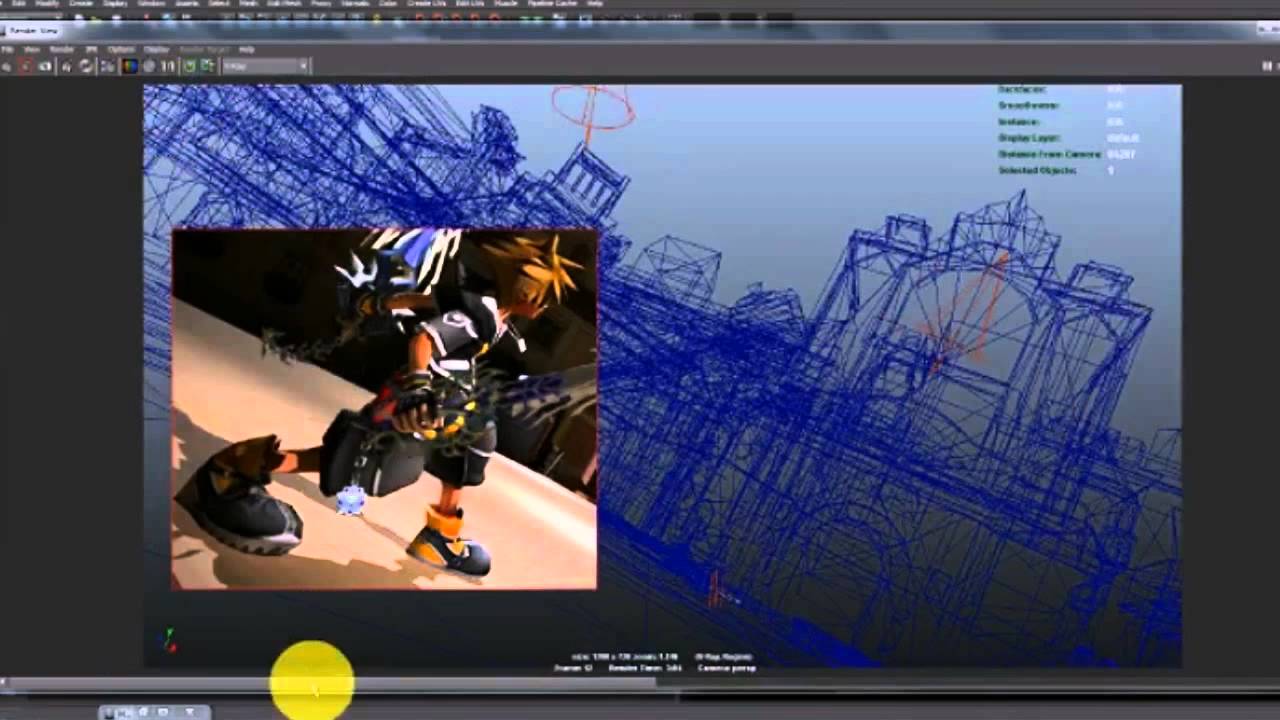
Task: Open the Pipeline Cache menu
Action: (x=552, y=4)
